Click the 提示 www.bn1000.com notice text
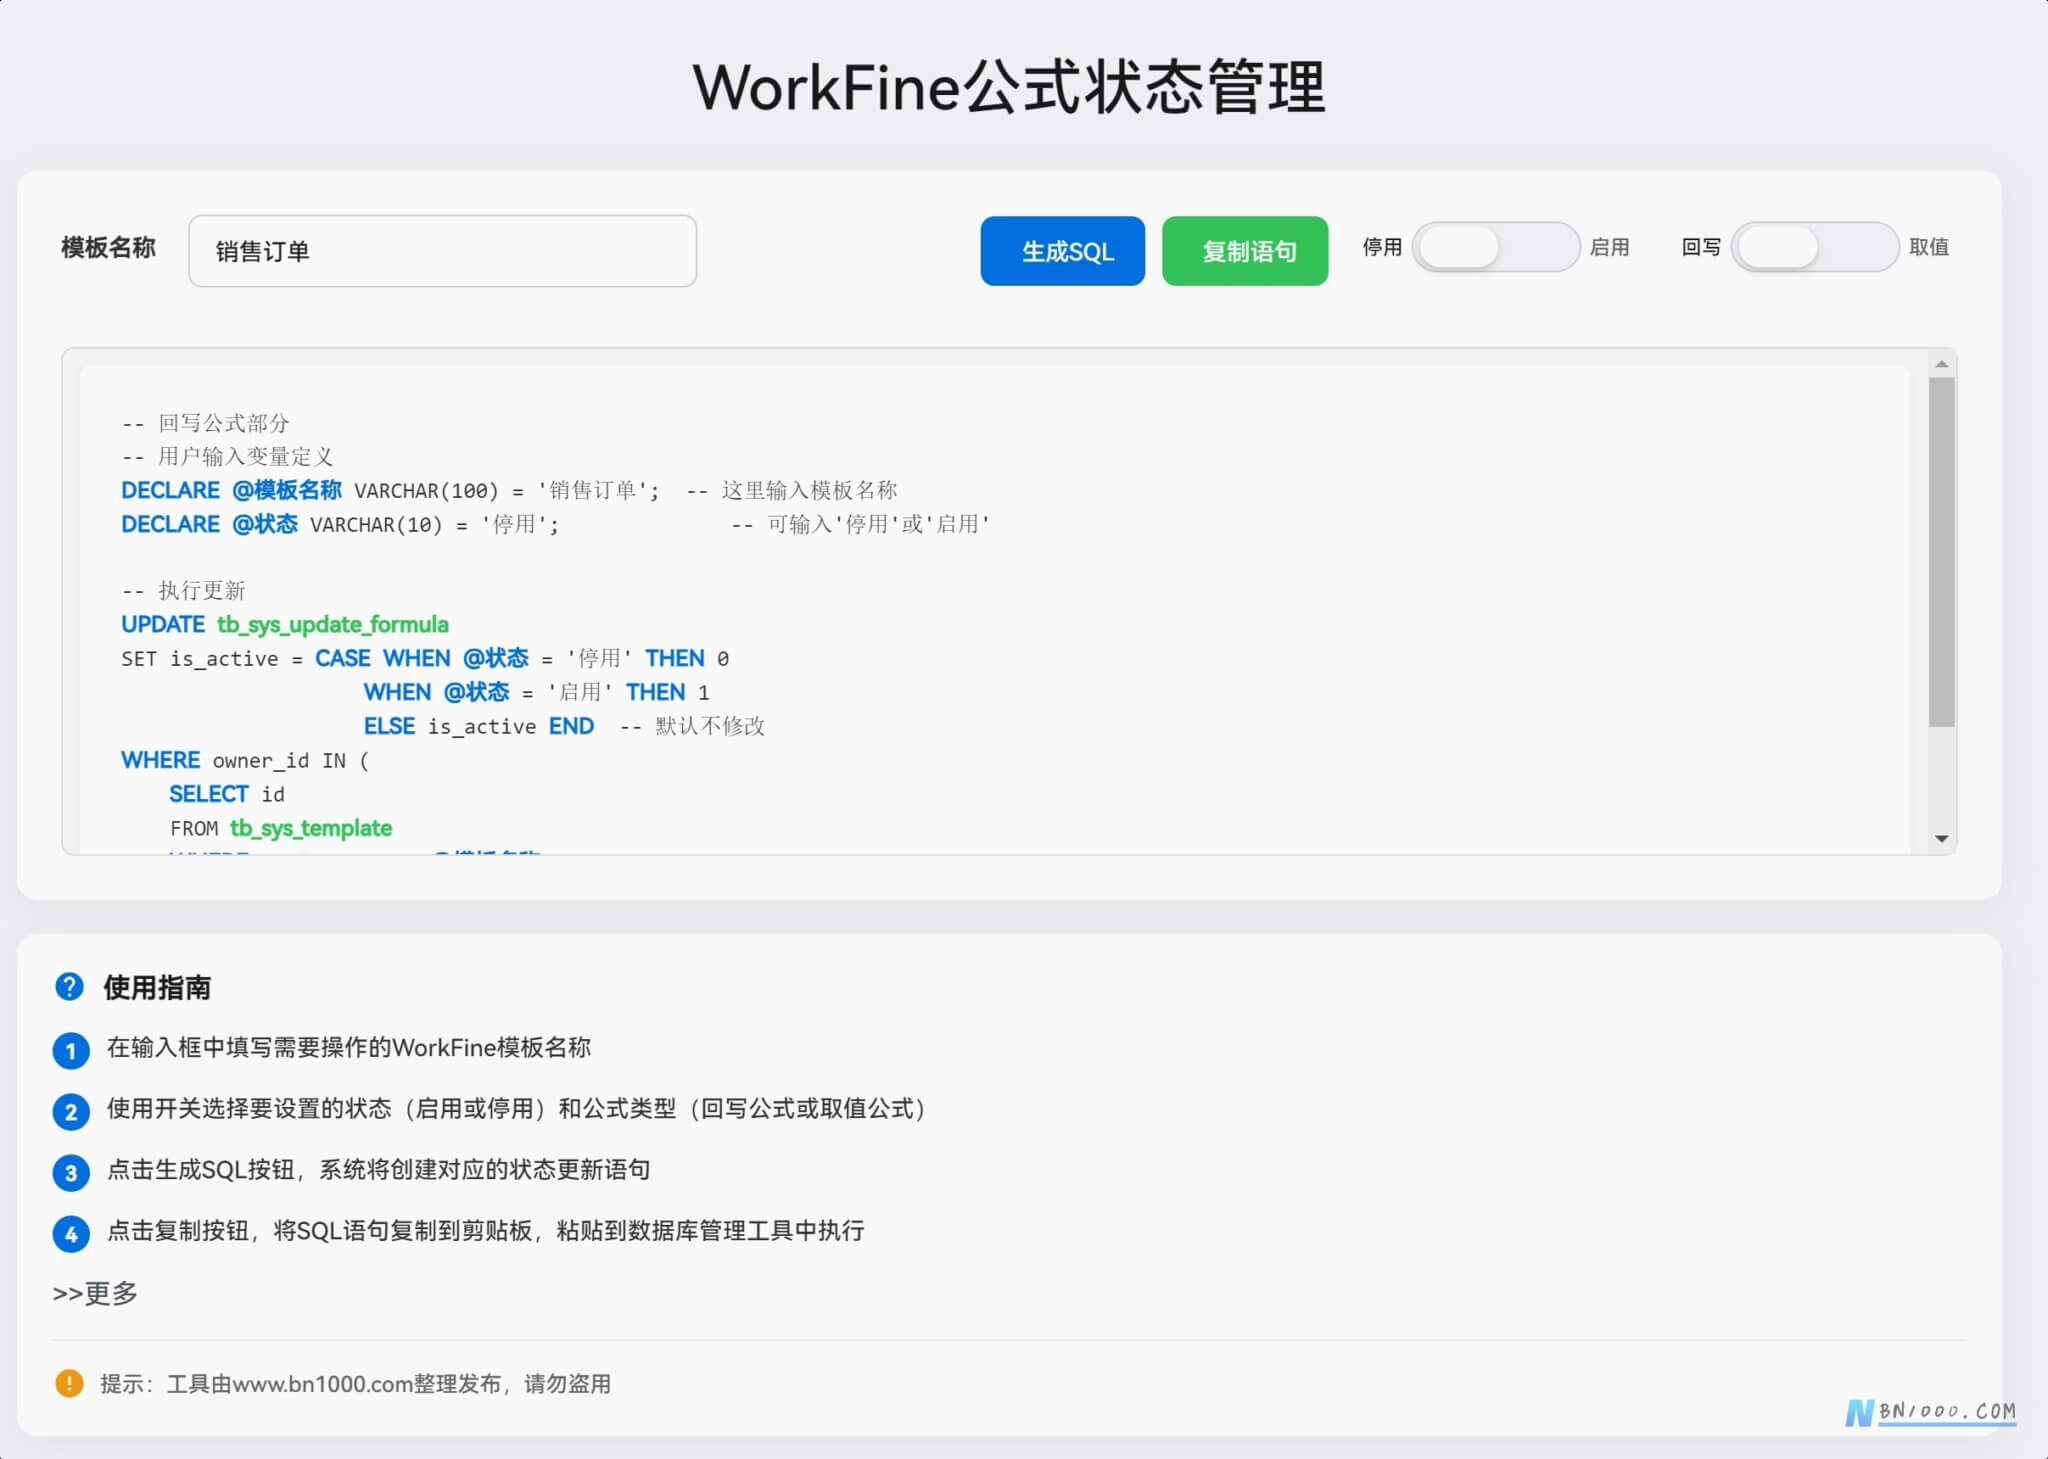The width and height of the screenshot is (2048, 1459). tap(355, 1384)
